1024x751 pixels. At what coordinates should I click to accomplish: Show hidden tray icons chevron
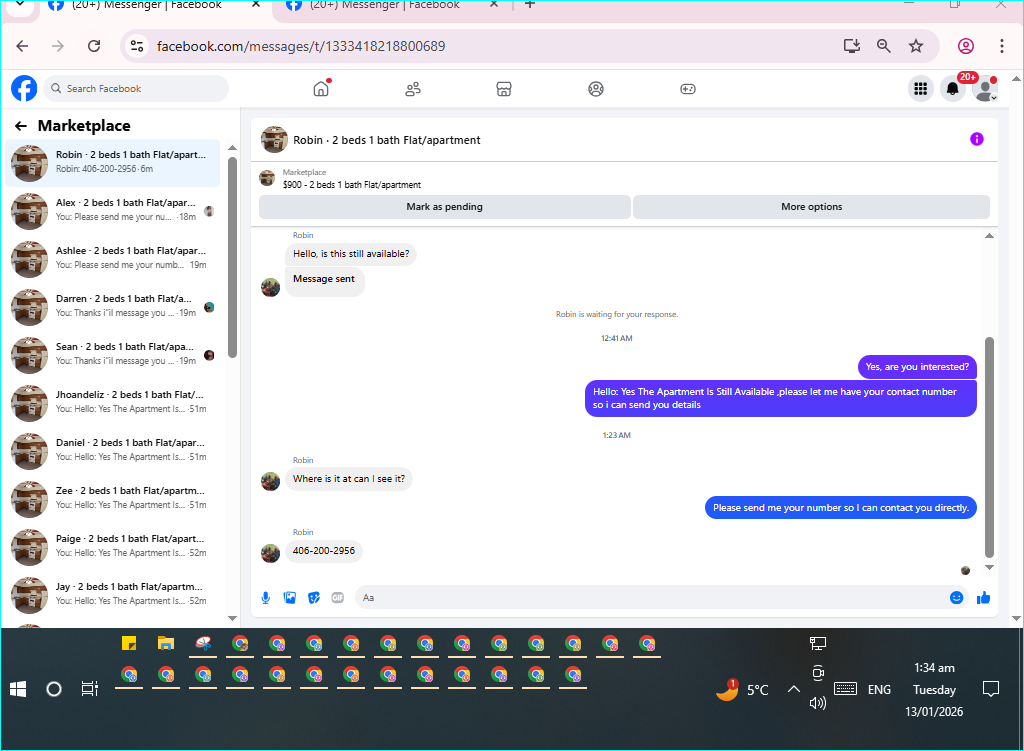793,689
